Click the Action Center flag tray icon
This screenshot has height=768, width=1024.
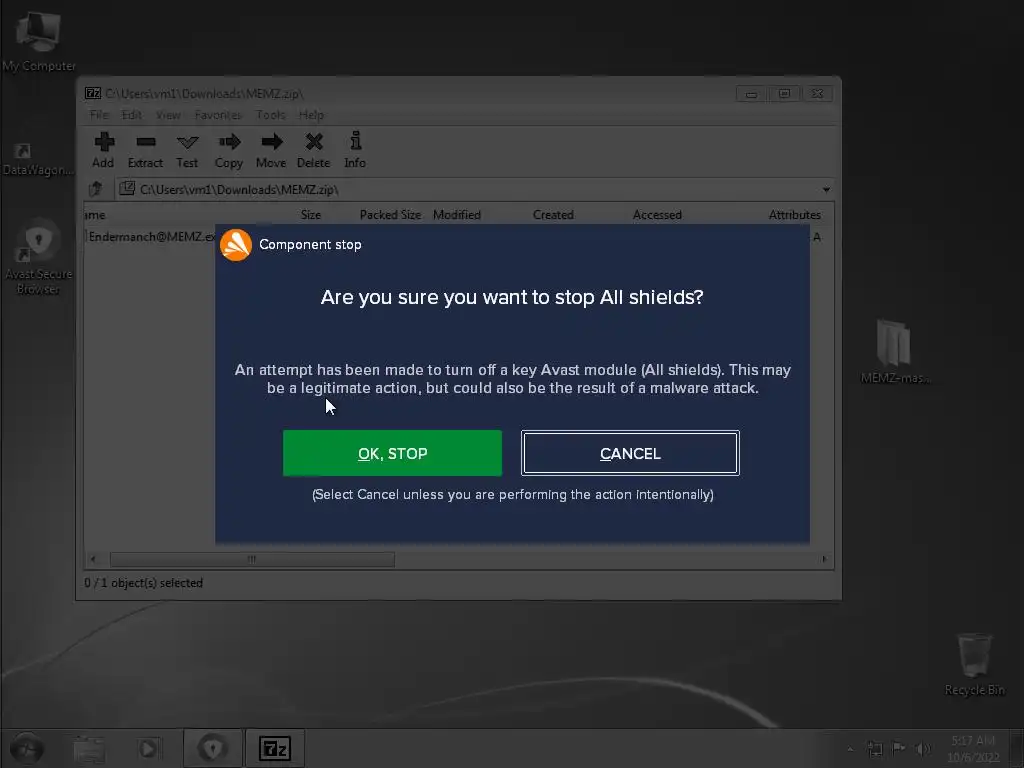(899, 748)
